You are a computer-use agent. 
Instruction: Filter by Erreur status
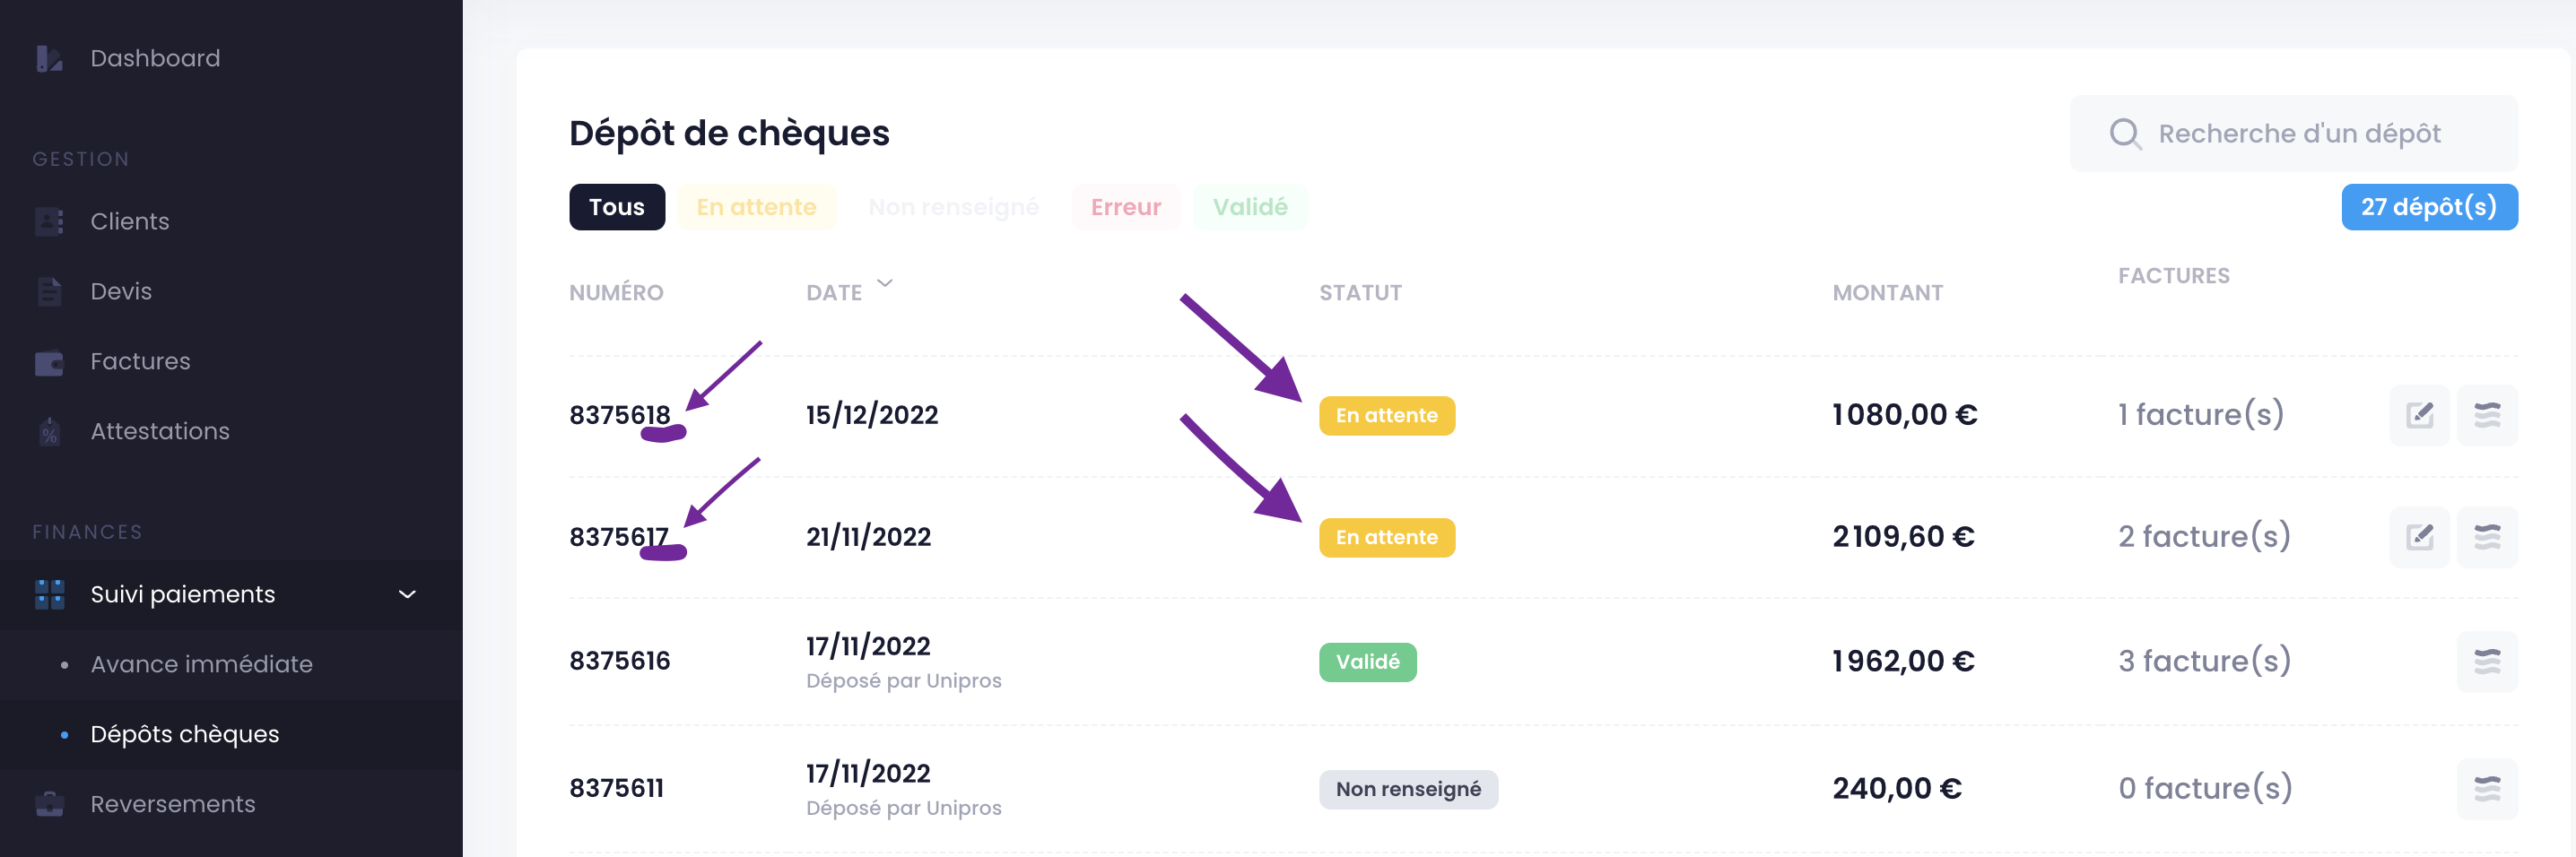pyautogui.click(x=1126, y=207)
